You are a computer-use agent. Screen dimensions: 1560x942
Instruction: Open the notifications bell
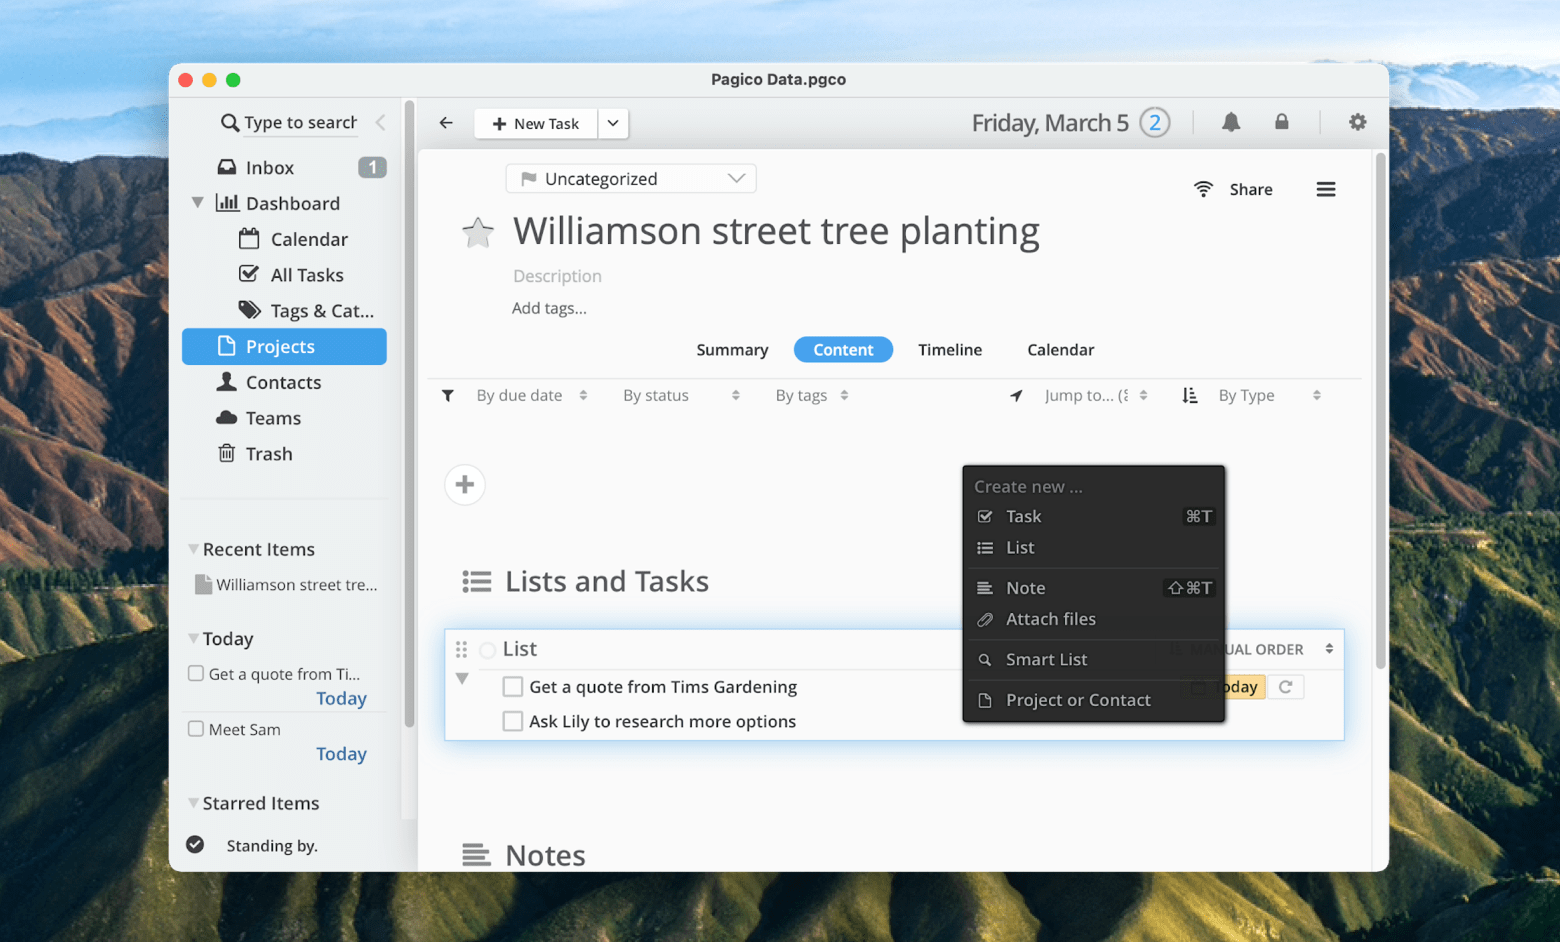pos(1231,122)
